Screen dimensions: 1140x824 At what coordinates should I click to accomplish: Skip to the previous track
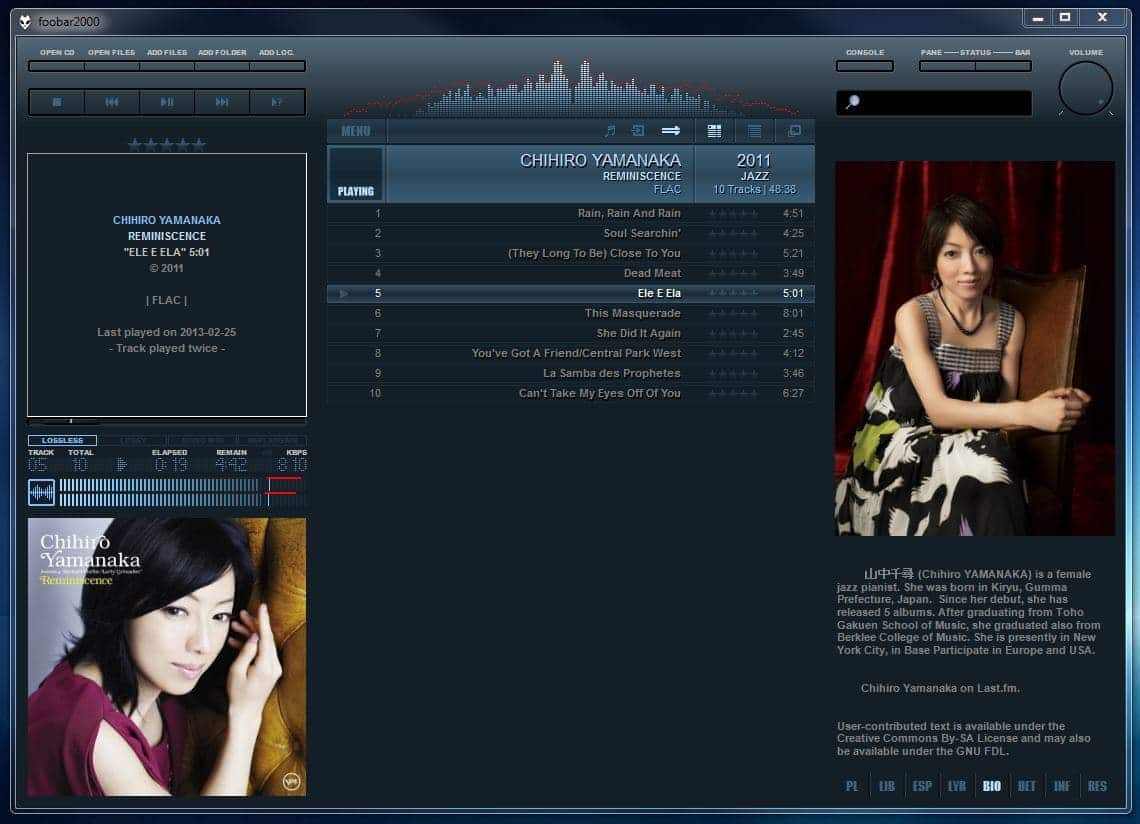(112, 103)
